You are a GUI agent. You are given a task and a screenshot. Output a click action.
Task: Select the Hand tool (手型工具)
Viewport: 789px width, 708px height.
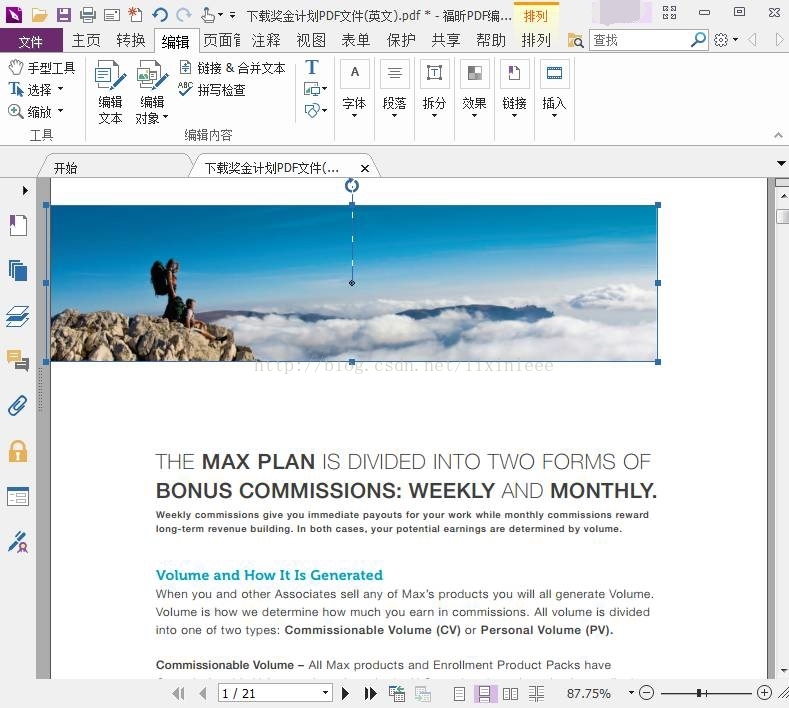42,67
